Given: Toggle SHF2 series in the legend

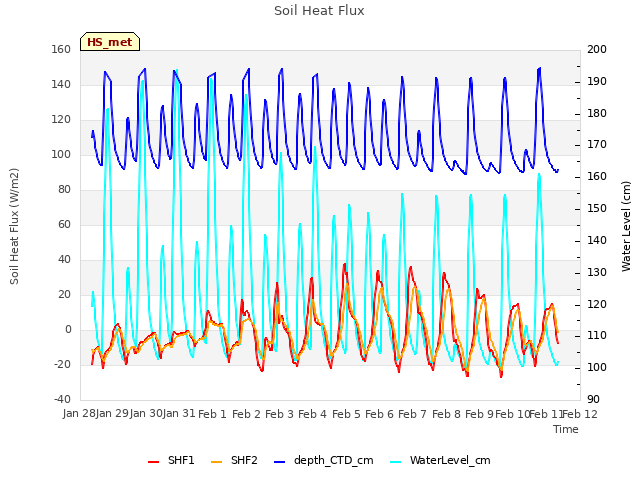Looking at the screenshot, I should click(234, 460).
